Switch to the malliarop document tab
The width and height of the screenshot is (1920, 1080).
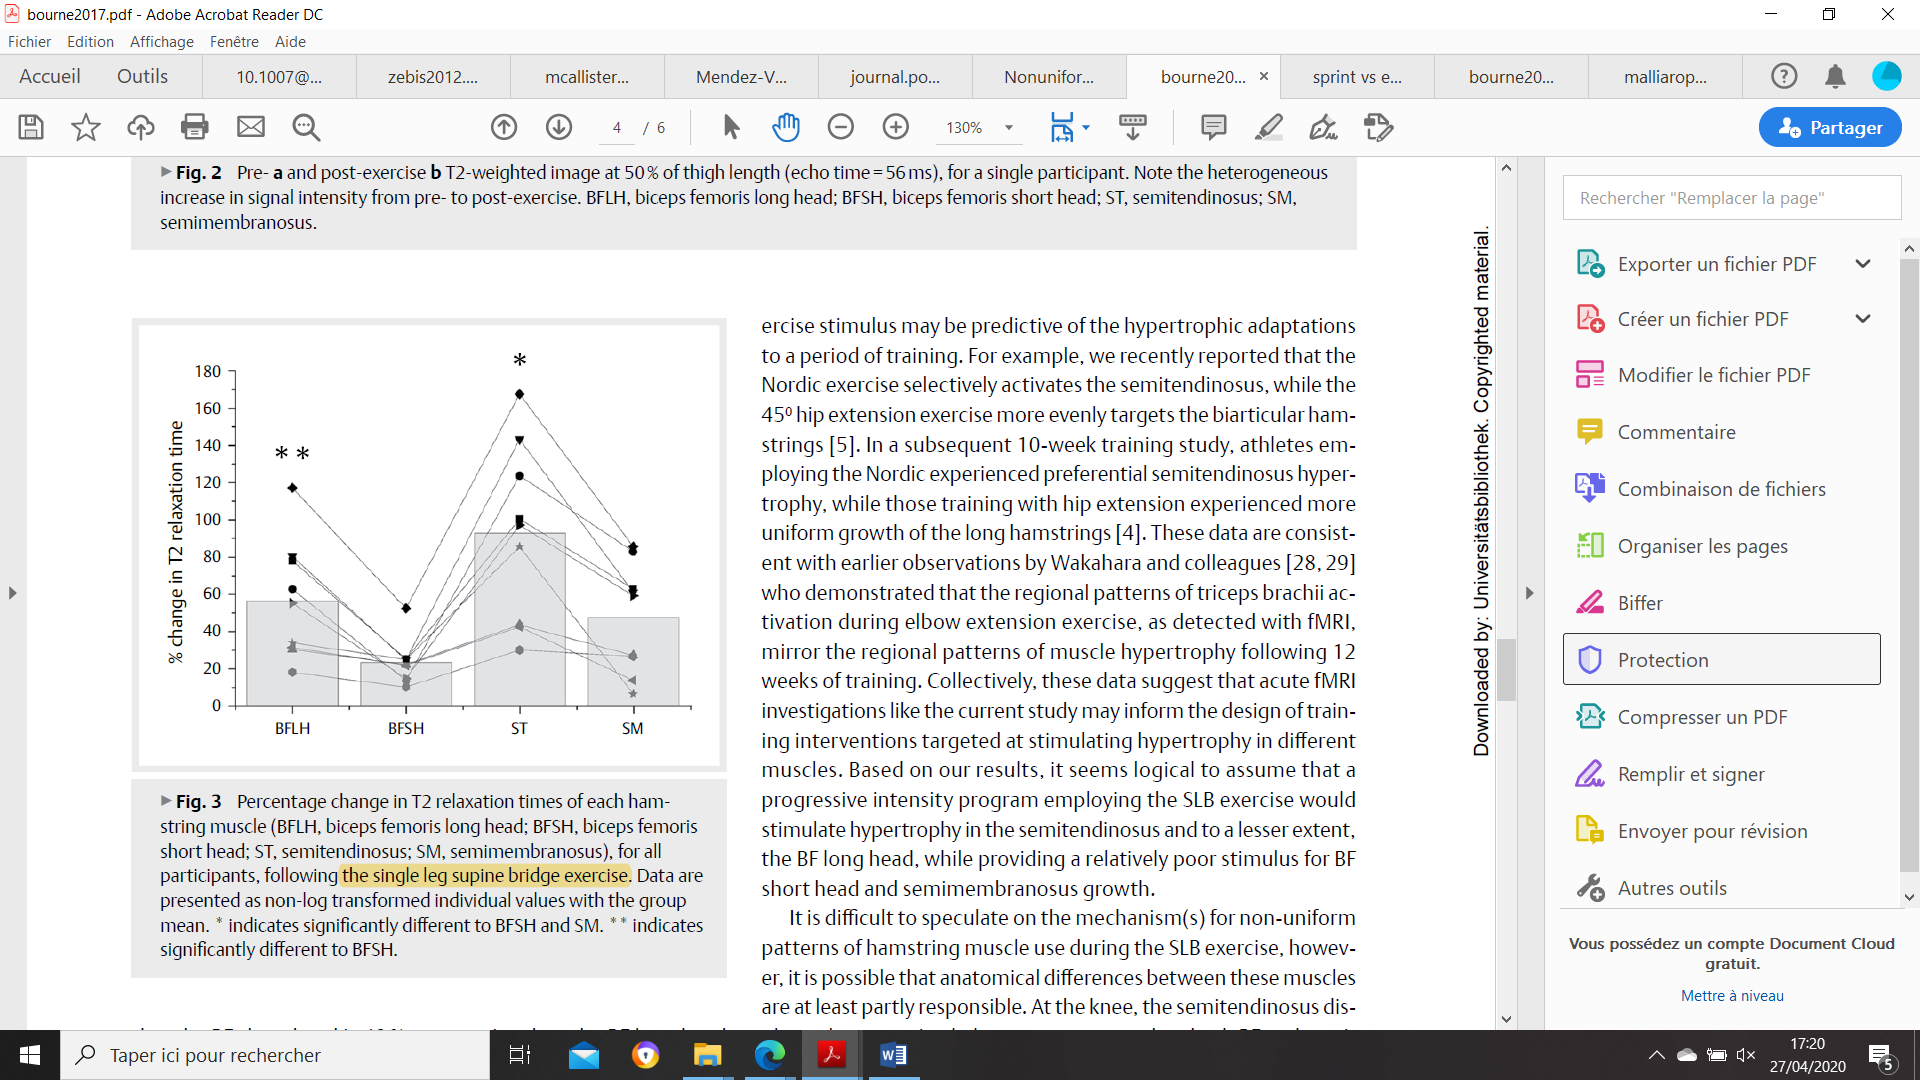point(1665,77)
